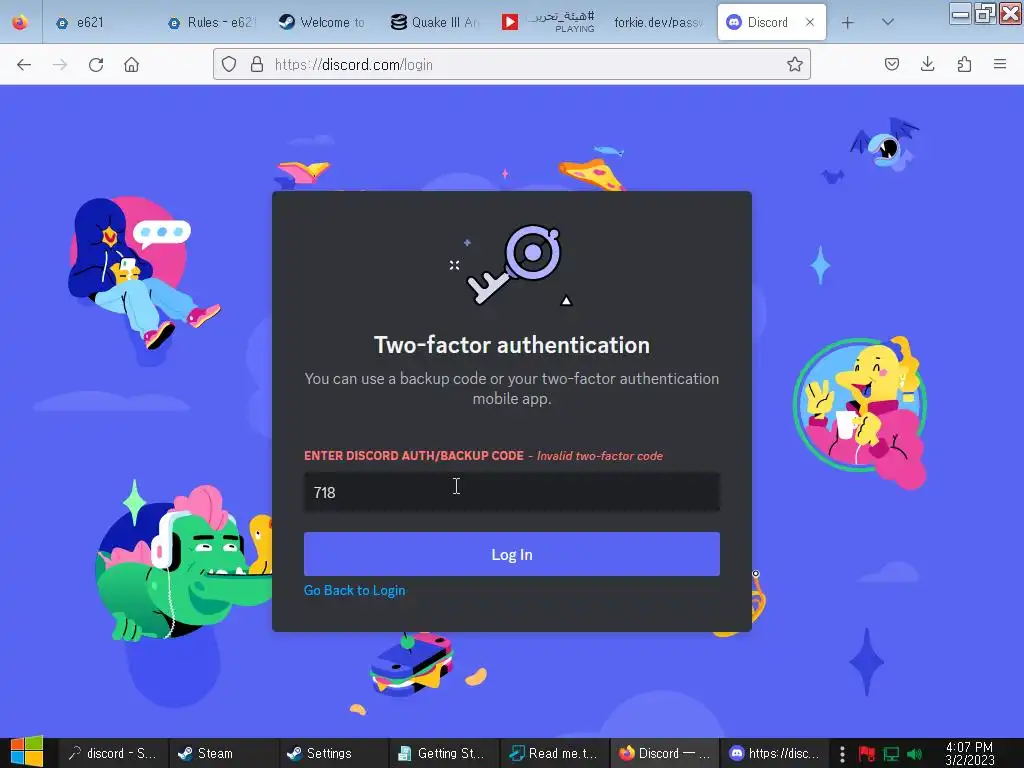The width and height of the screenshot is (1024, 768).
Task: Click the discord.com/login address bar
Action: pyautogui.click(x=512, y=64)
